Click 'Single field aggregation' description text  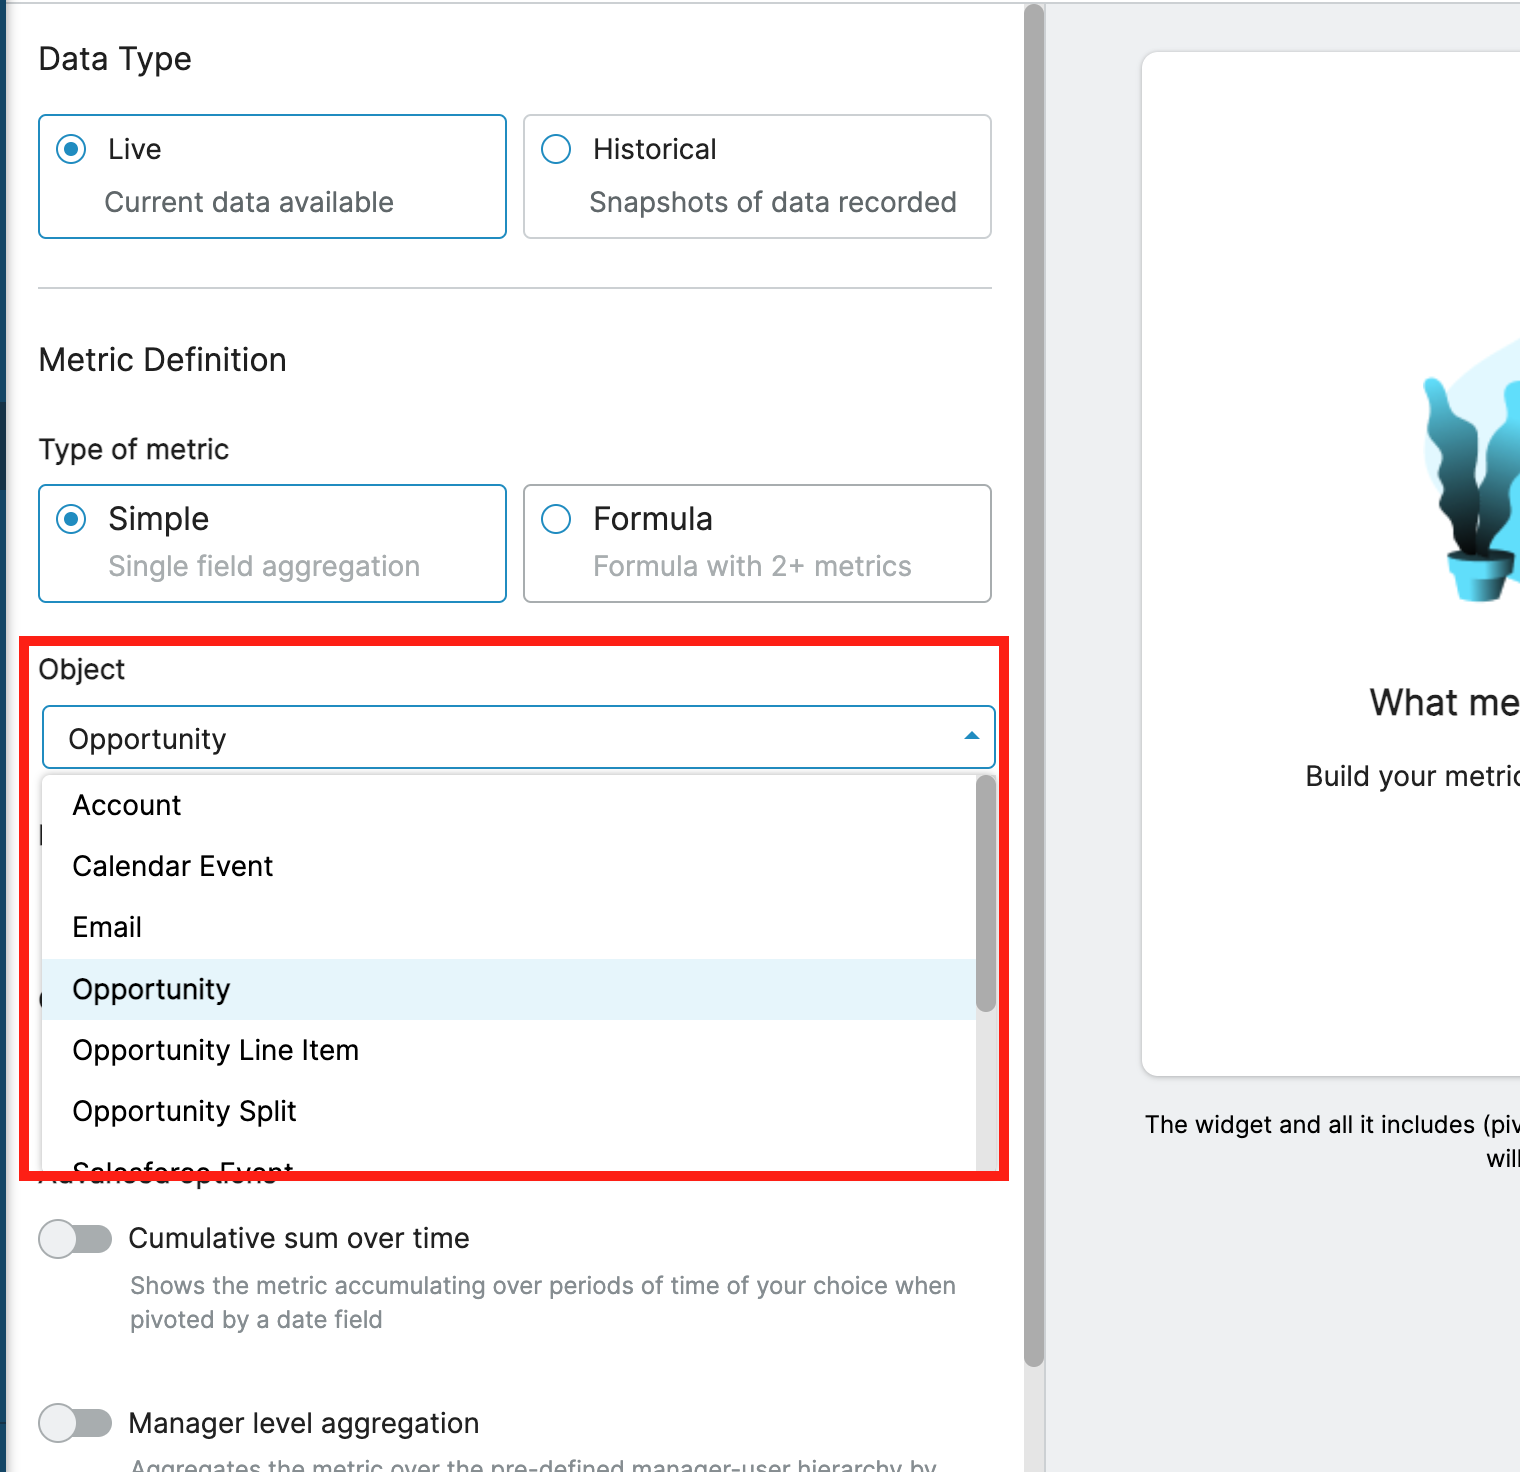pos(264,566)
